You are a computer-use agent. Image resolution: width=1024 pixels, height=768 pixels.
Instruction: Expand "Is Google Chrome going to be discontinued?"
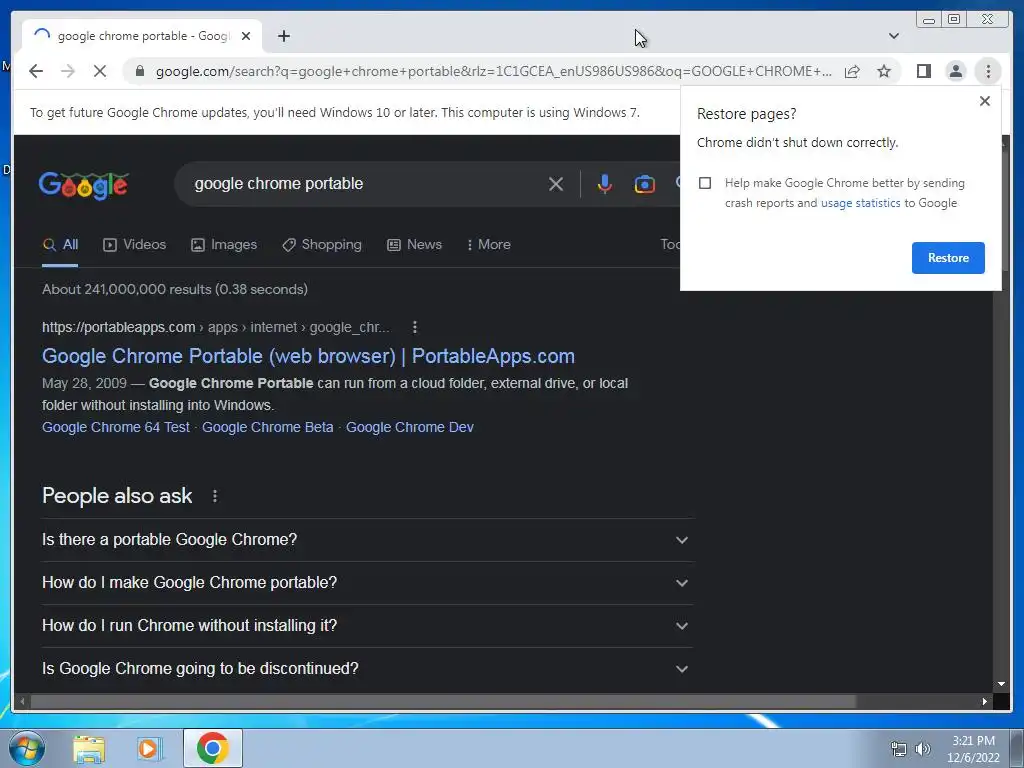tap(367, 669)
